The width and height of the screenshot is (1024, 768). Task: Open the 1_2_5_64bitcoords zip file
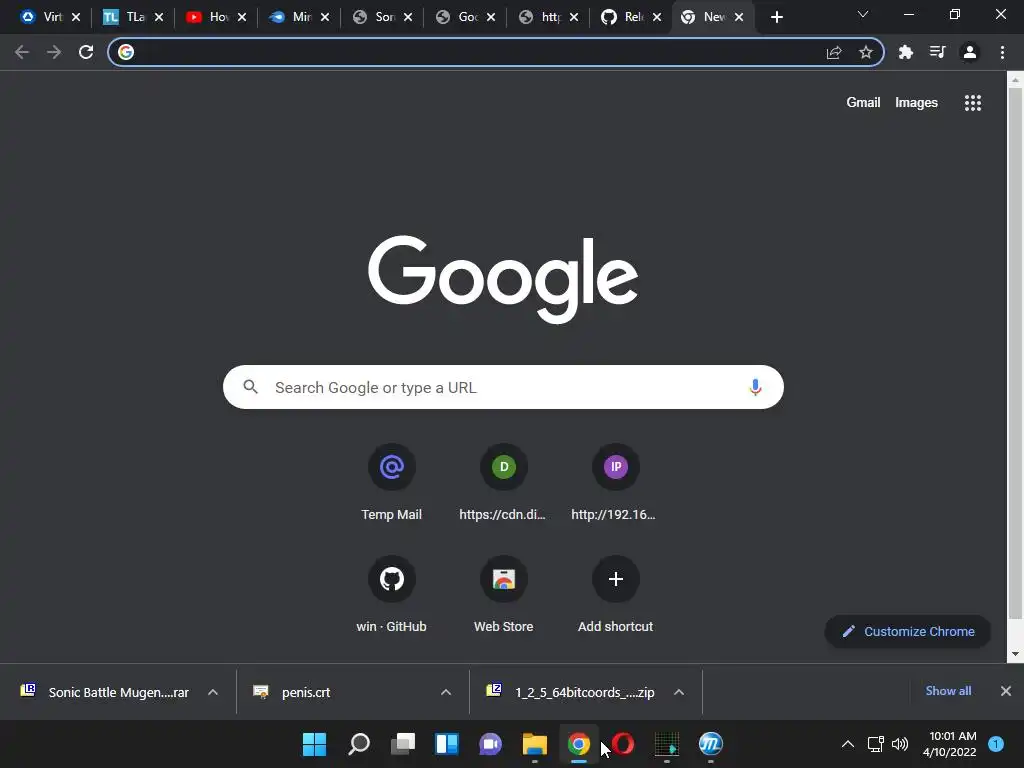click(571, 692)
